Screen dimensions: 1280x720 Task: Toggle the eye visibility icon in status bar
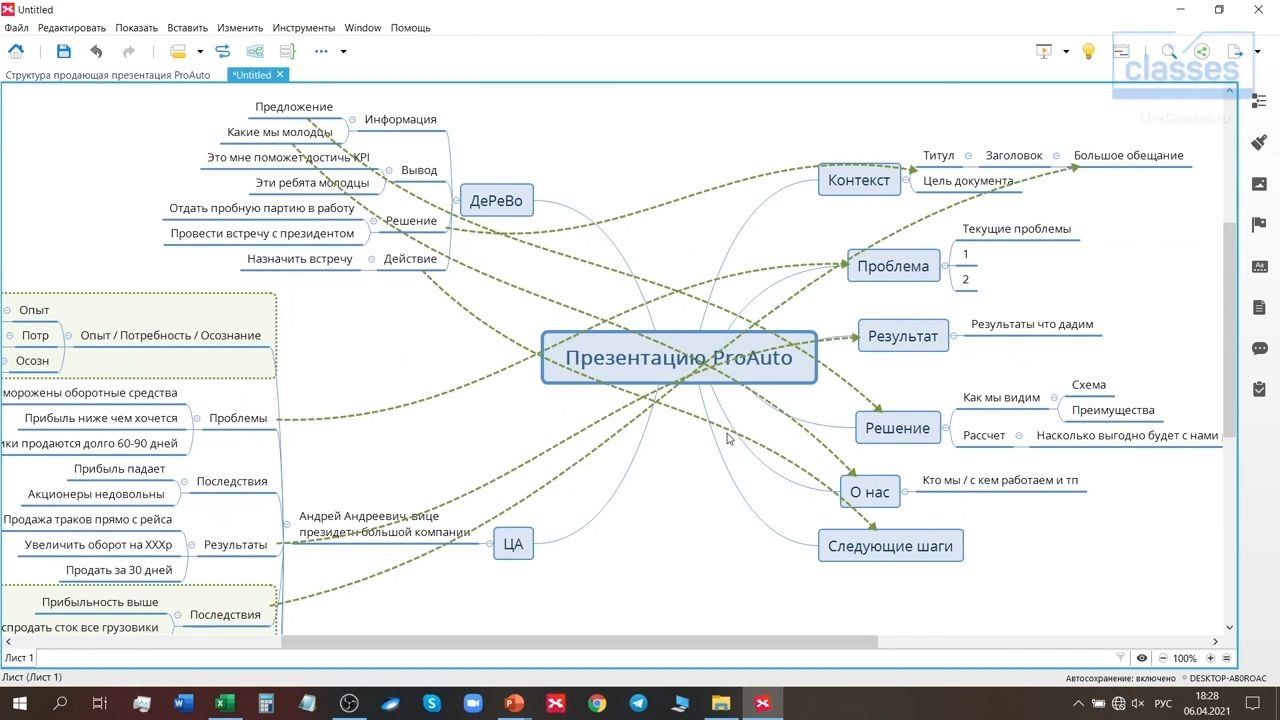(1142, 658)
